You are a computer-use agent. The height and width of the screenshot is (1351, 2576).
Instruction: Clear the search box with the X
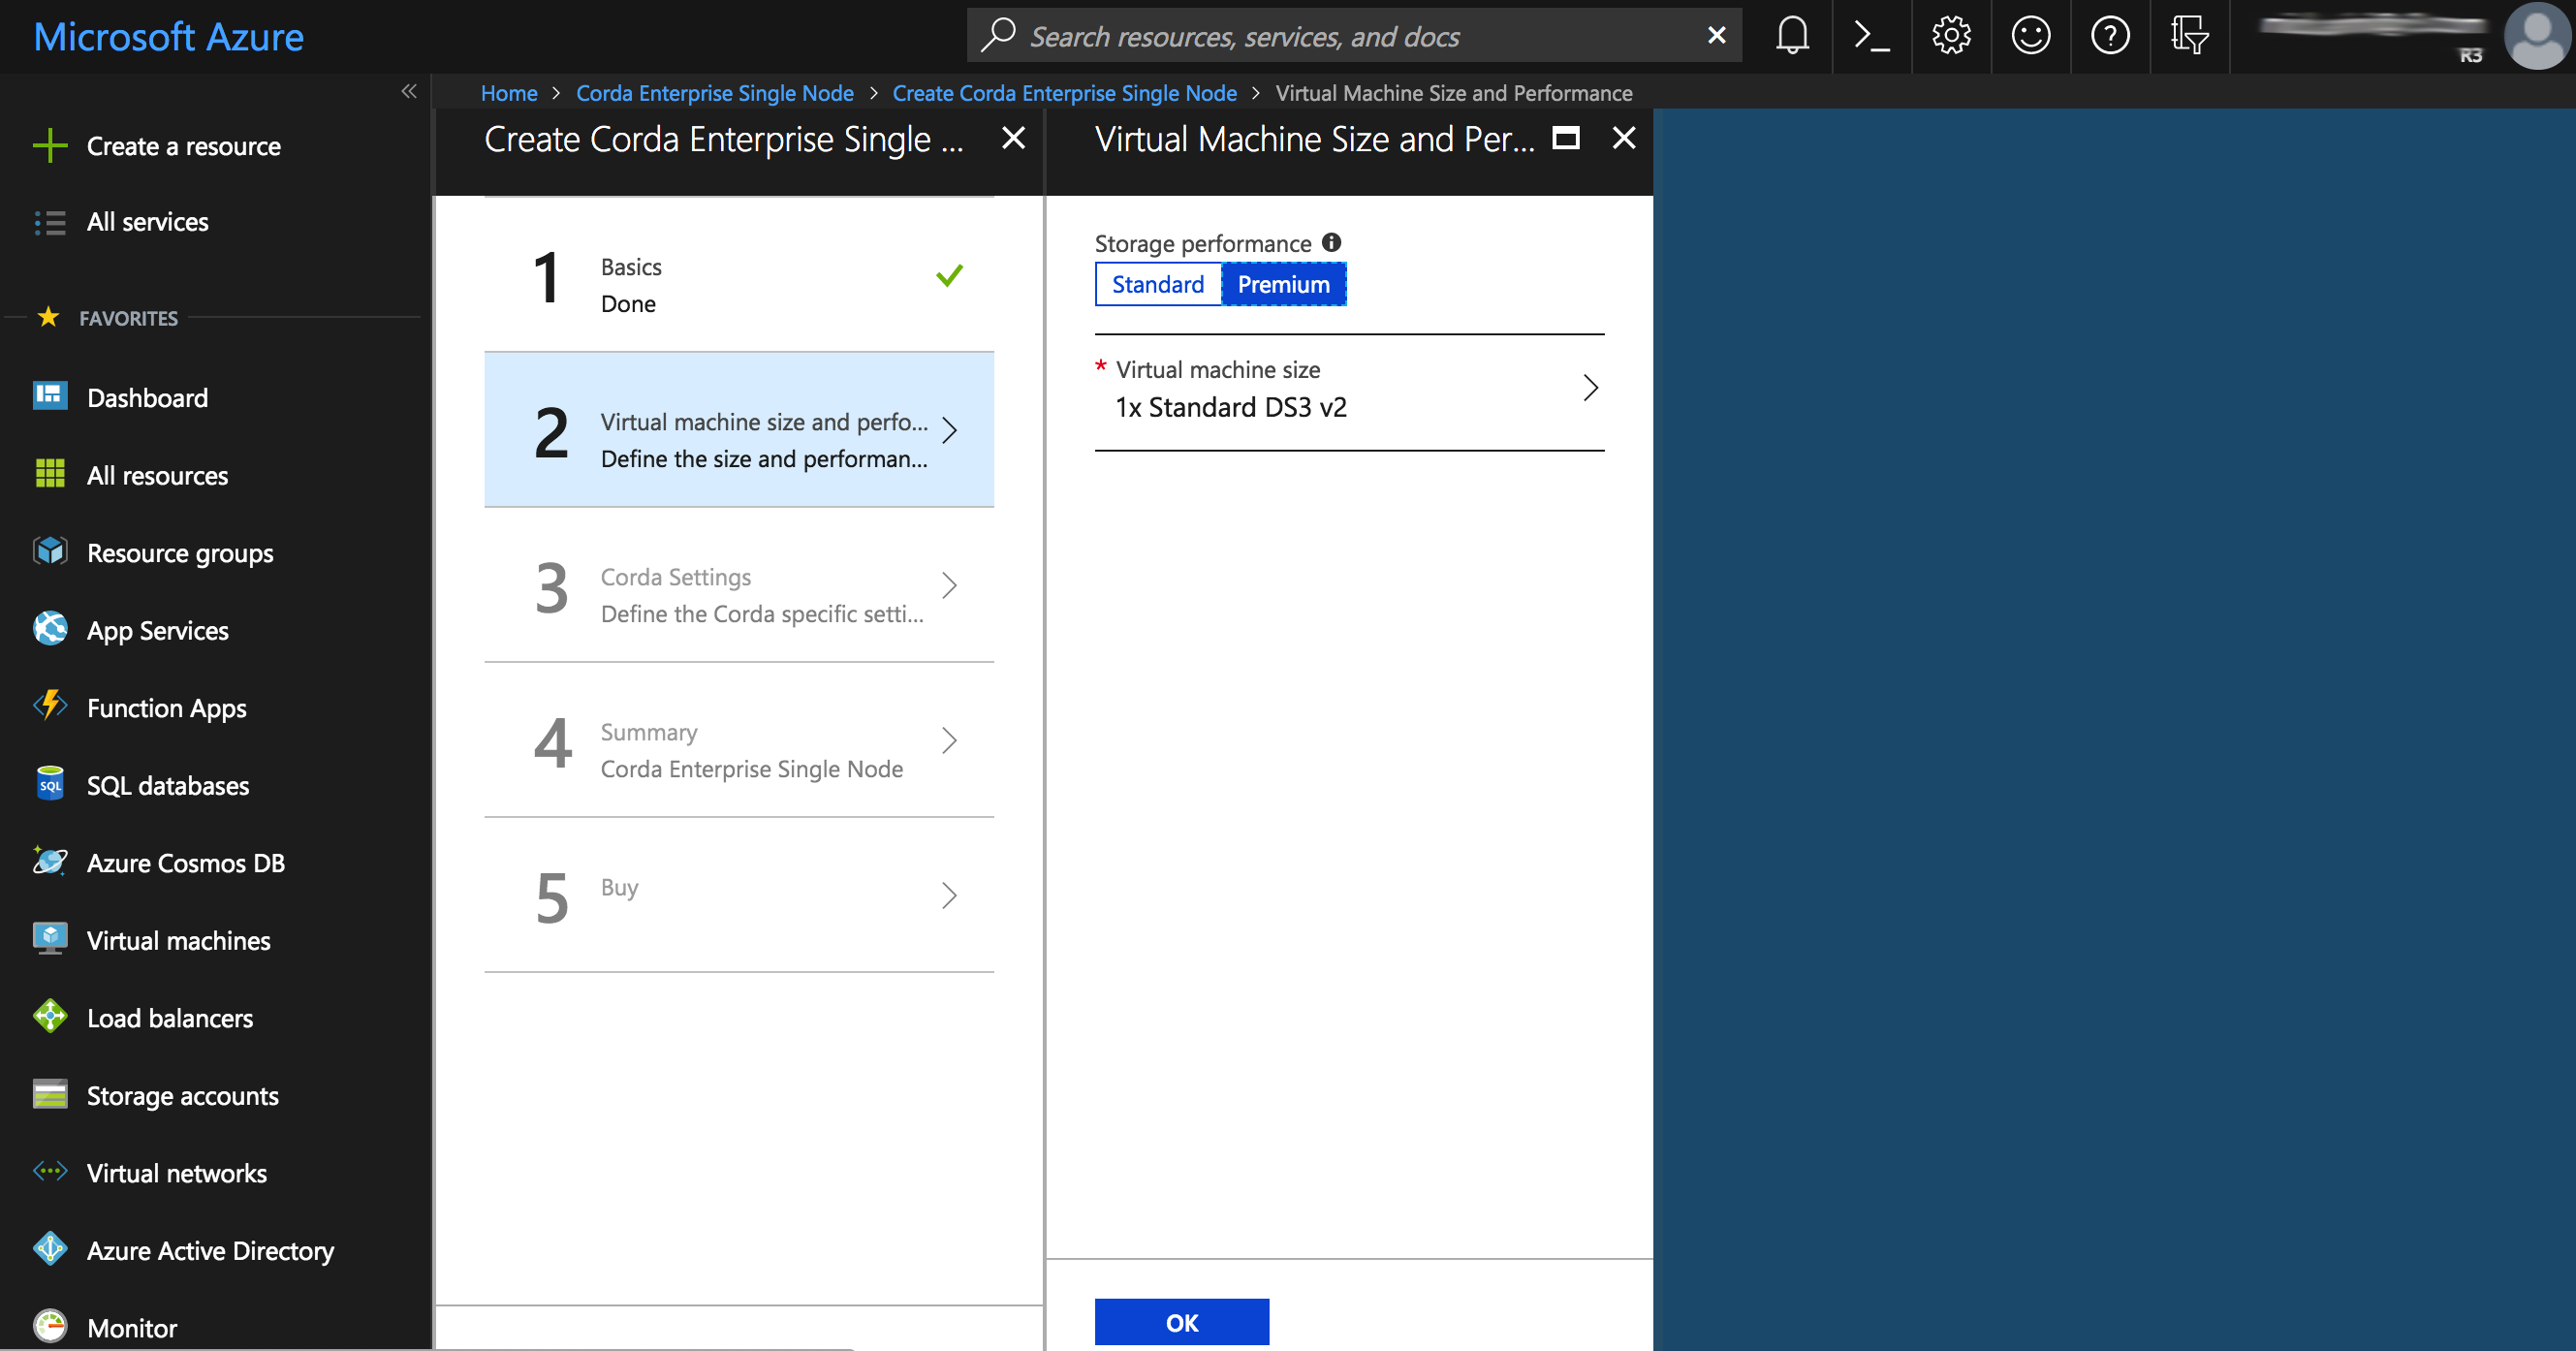pos(1716,36)
